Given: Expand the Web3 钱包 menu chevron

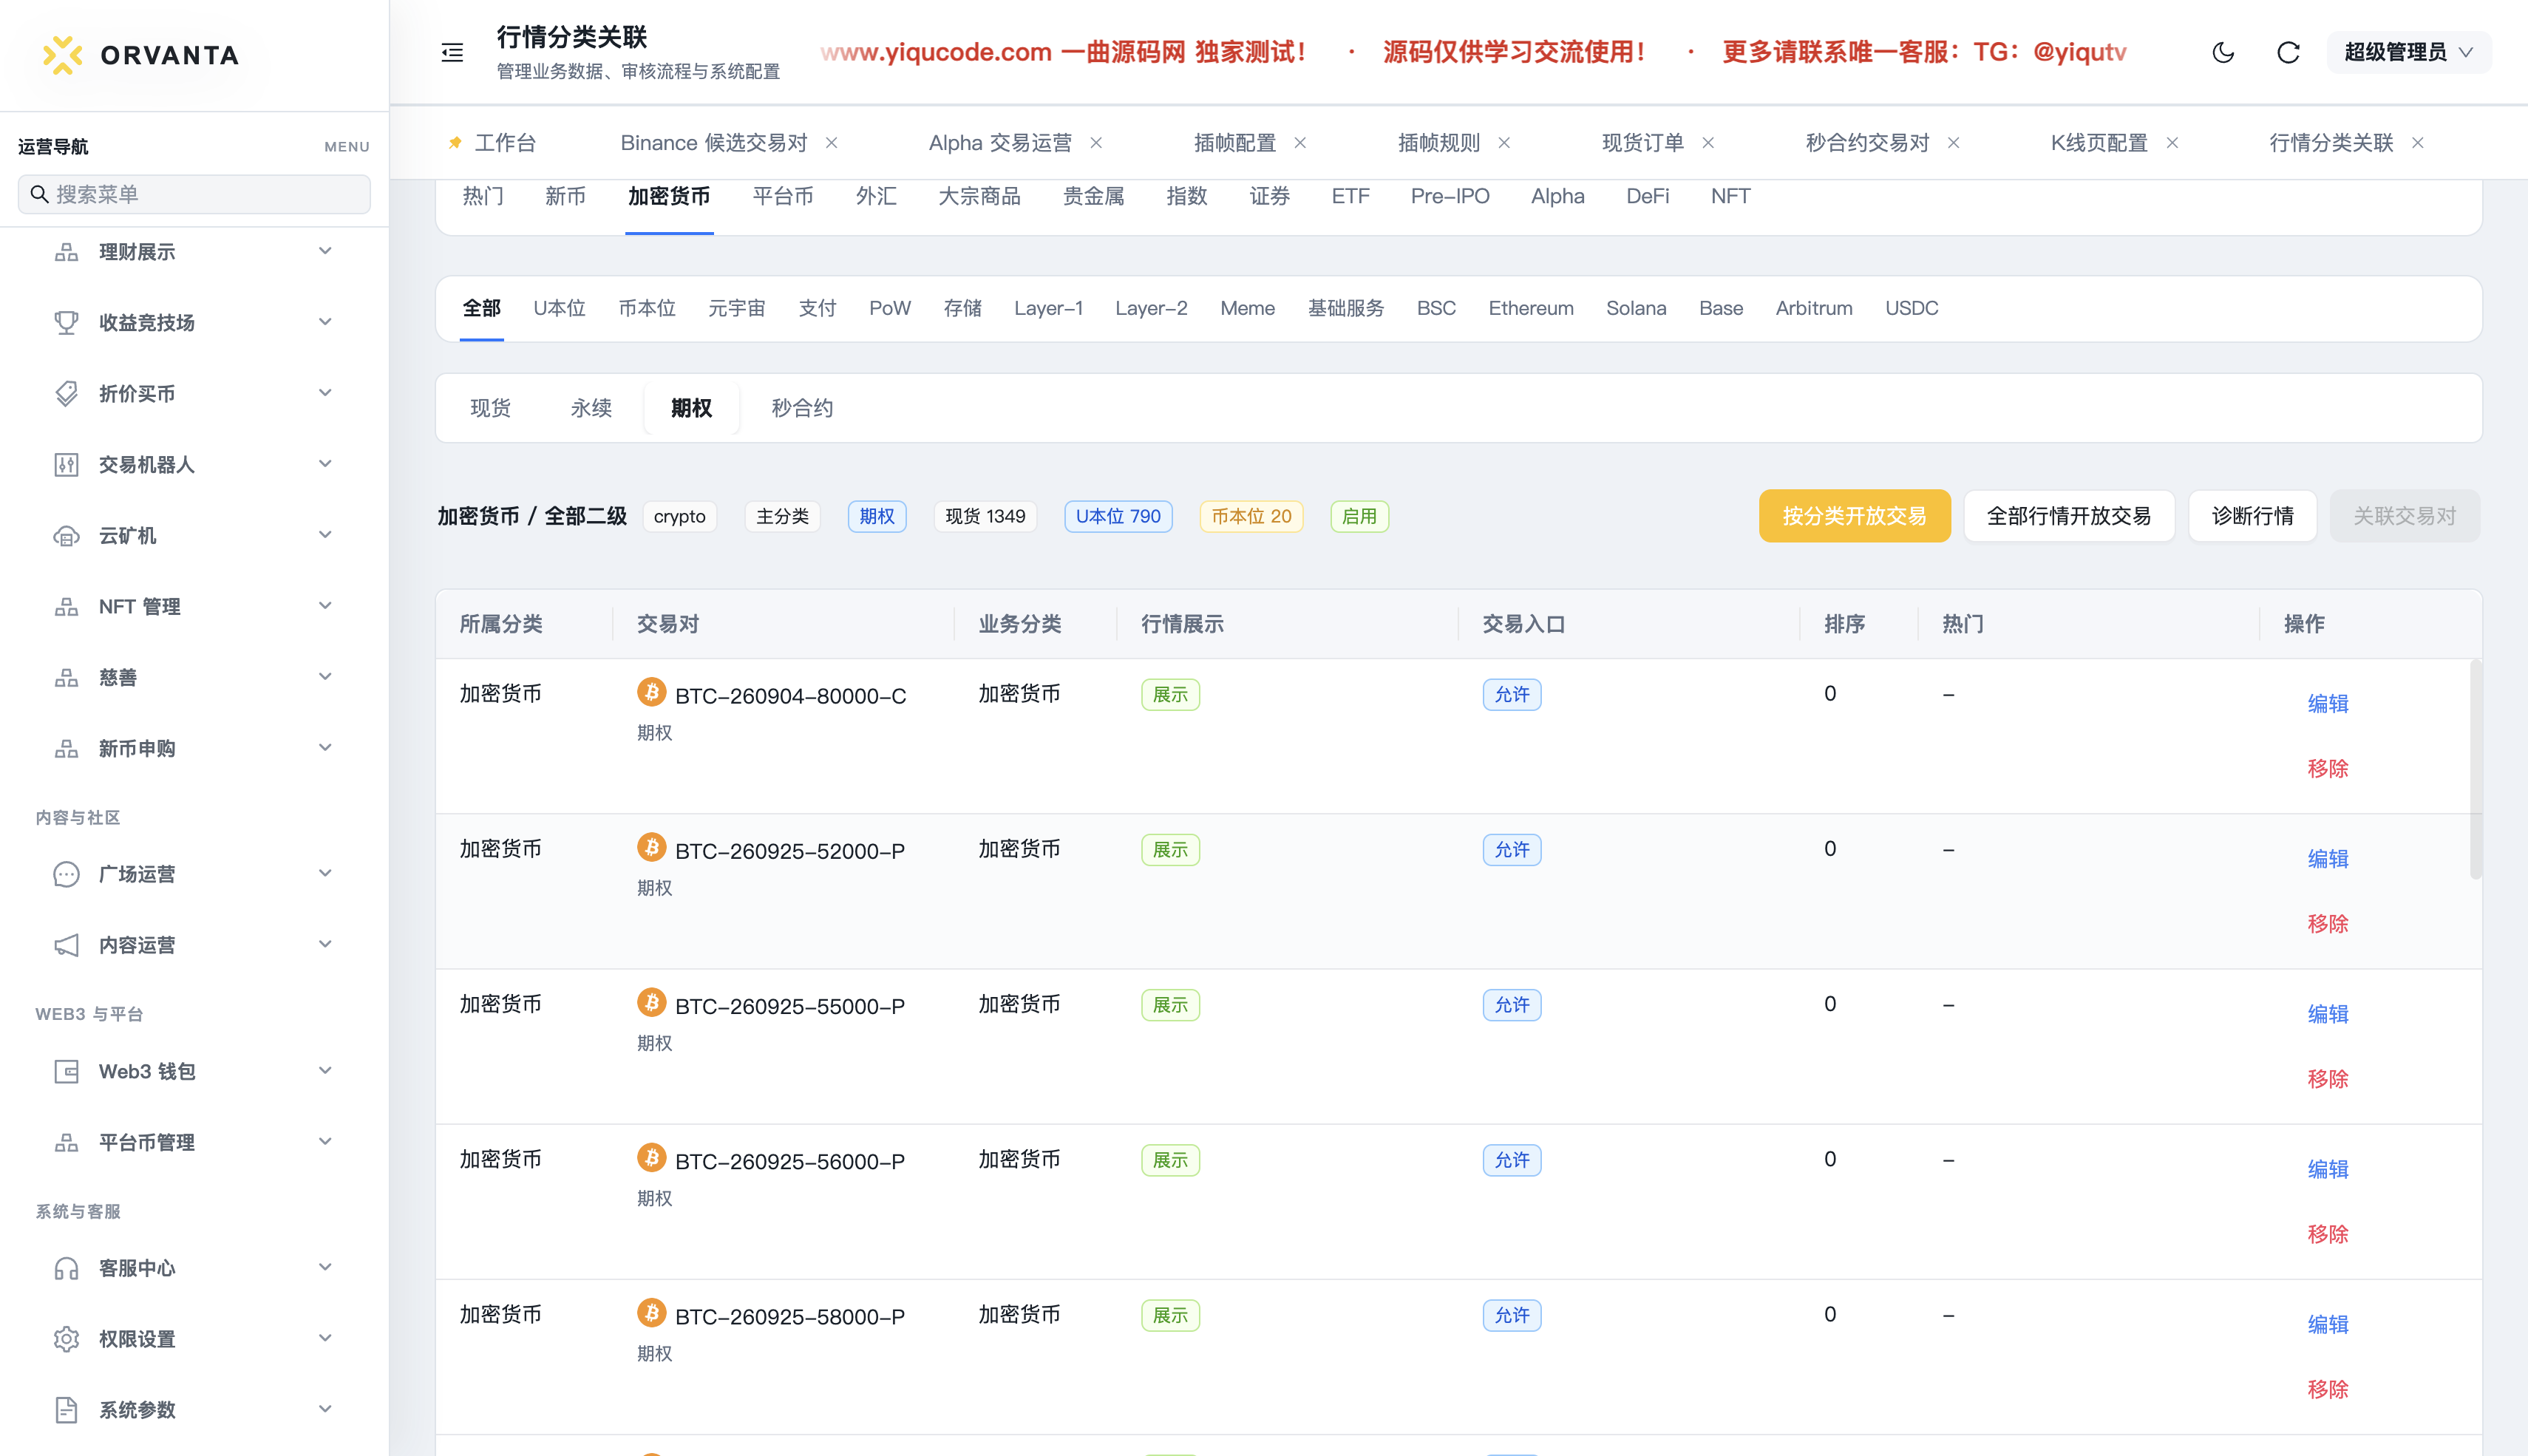Looking at the screenshot, I should click(x=325, y=1071).
